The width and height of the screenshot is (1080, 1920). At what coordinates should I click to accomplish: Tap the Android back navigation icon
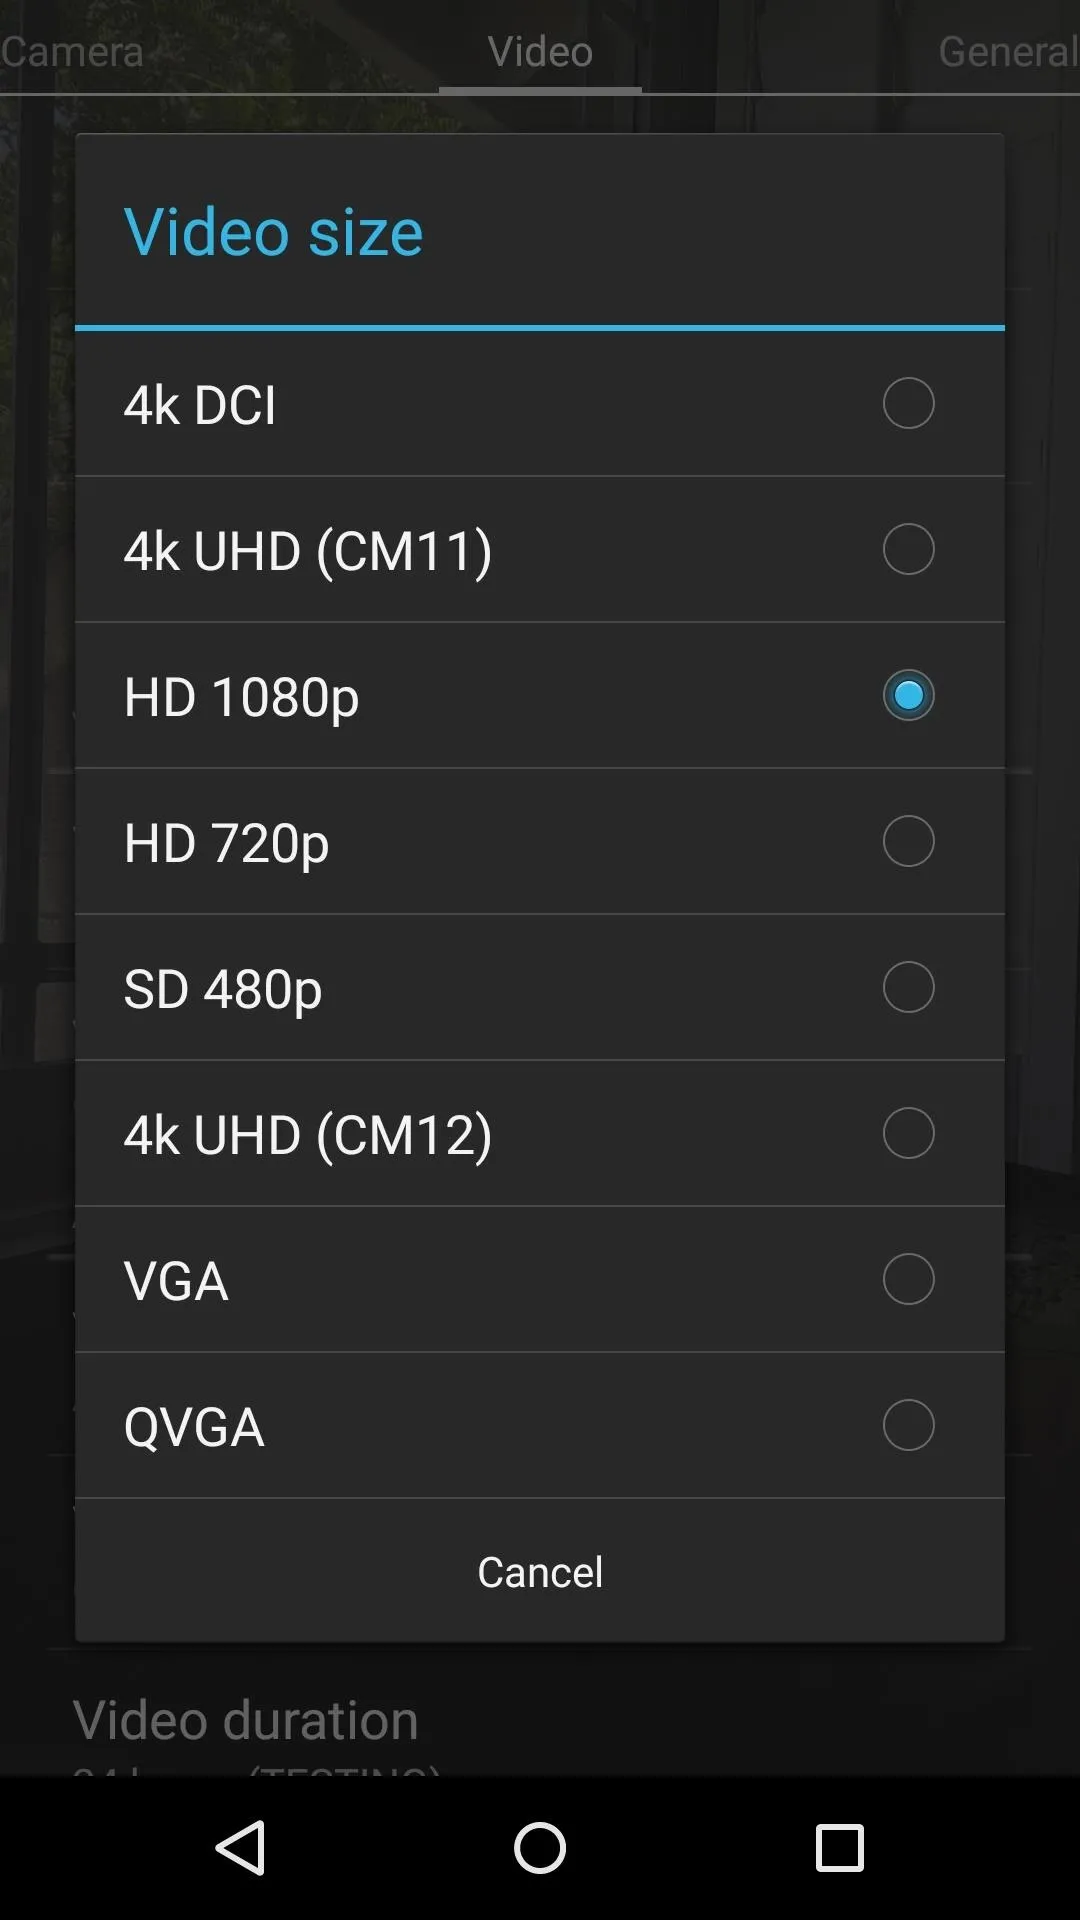240,1847
